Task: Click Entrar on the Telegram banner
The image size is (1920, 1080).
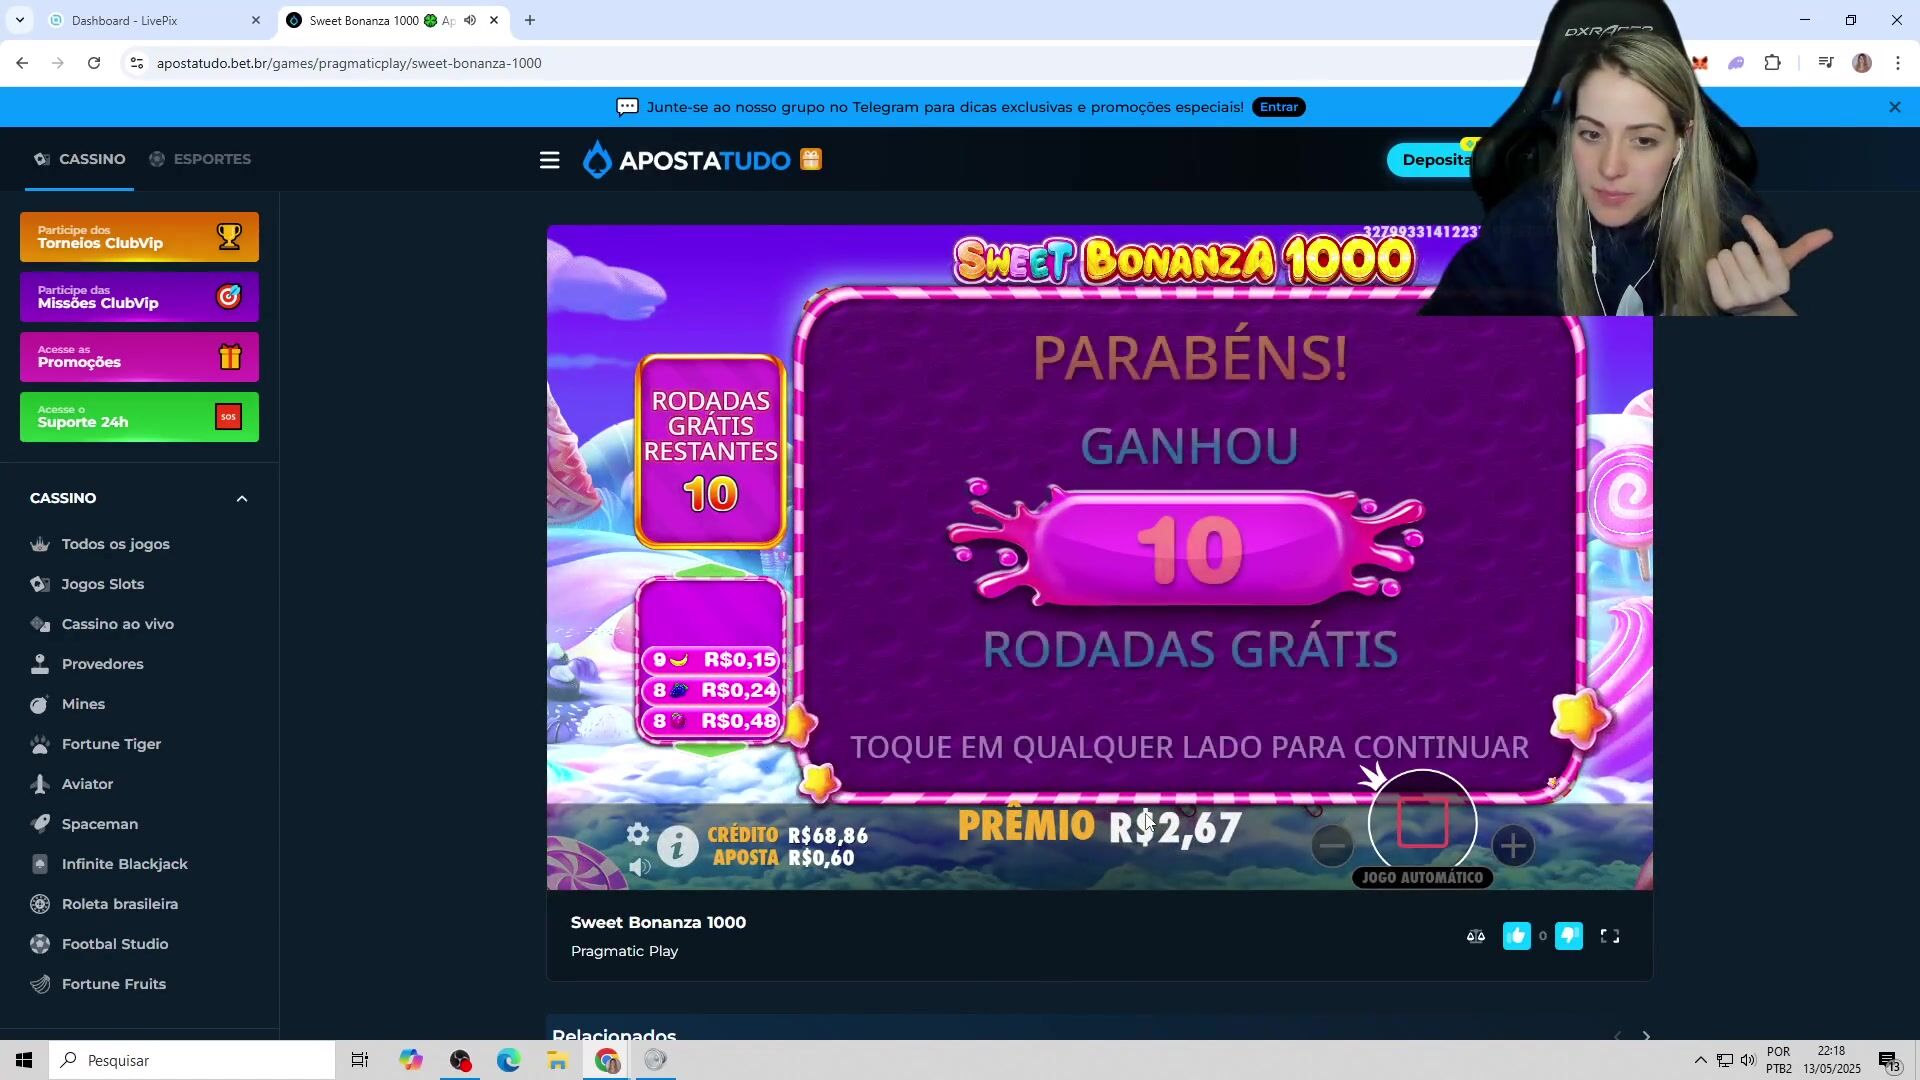Action: coord(1279,107)
